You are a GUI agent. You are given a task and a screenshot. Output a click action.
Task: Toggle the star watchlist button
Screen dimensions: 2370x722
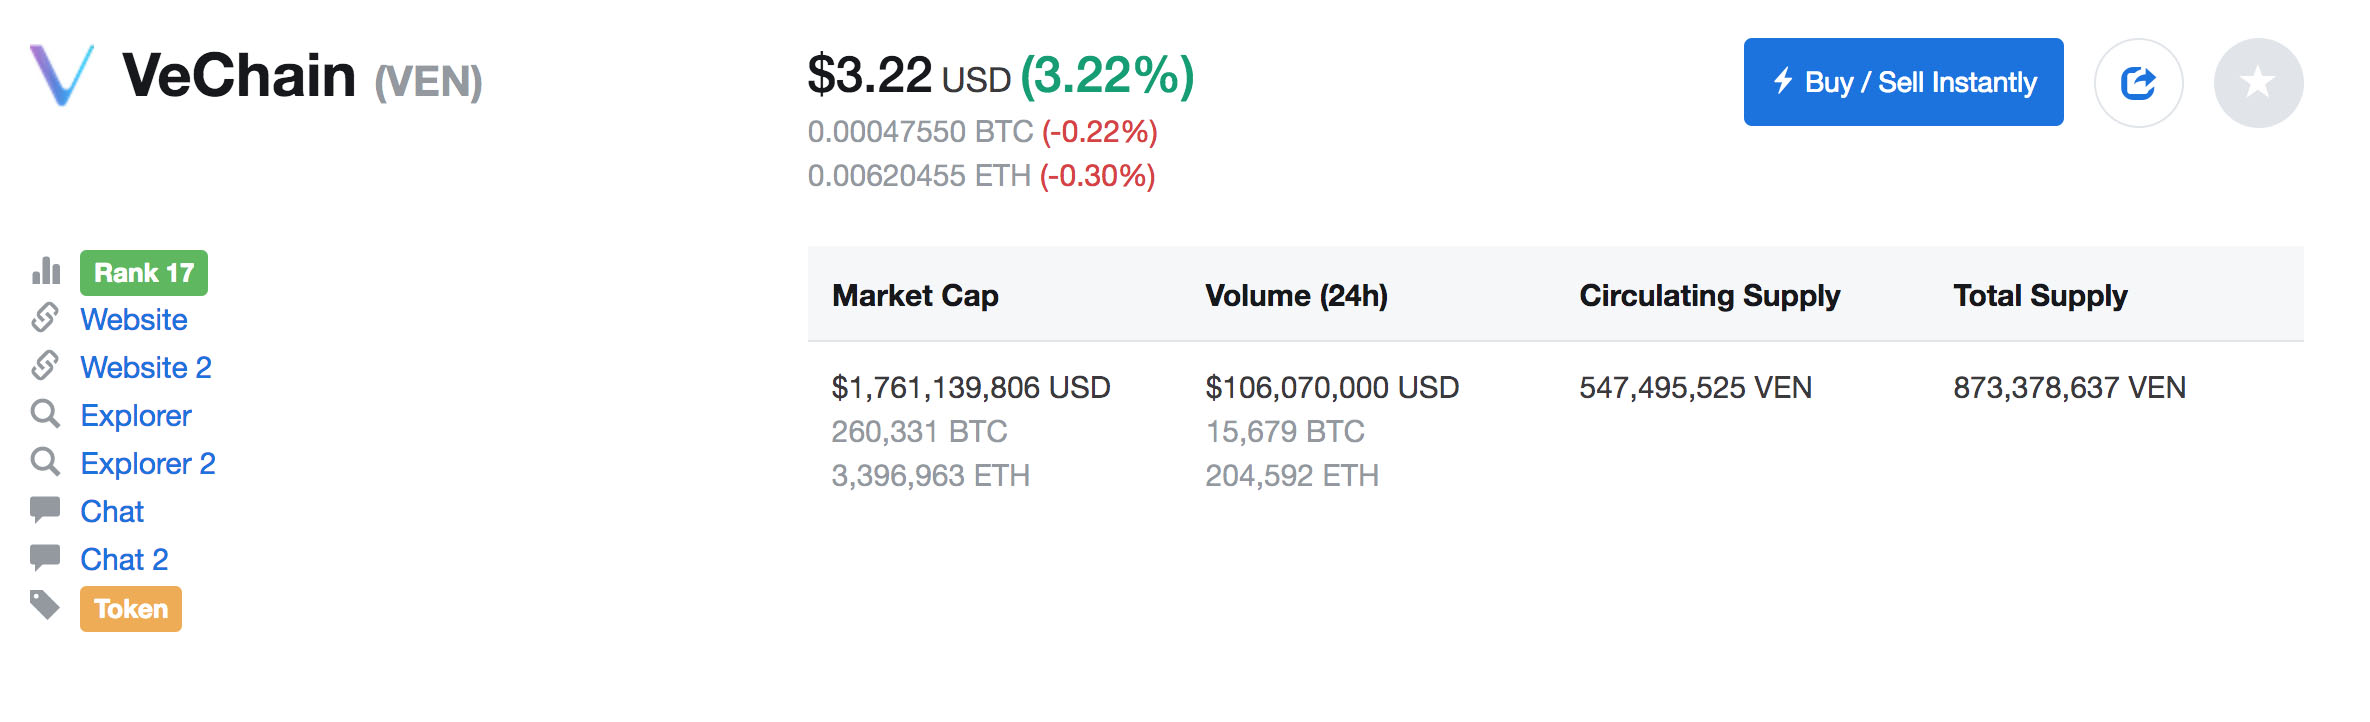tap(2258, 83)
